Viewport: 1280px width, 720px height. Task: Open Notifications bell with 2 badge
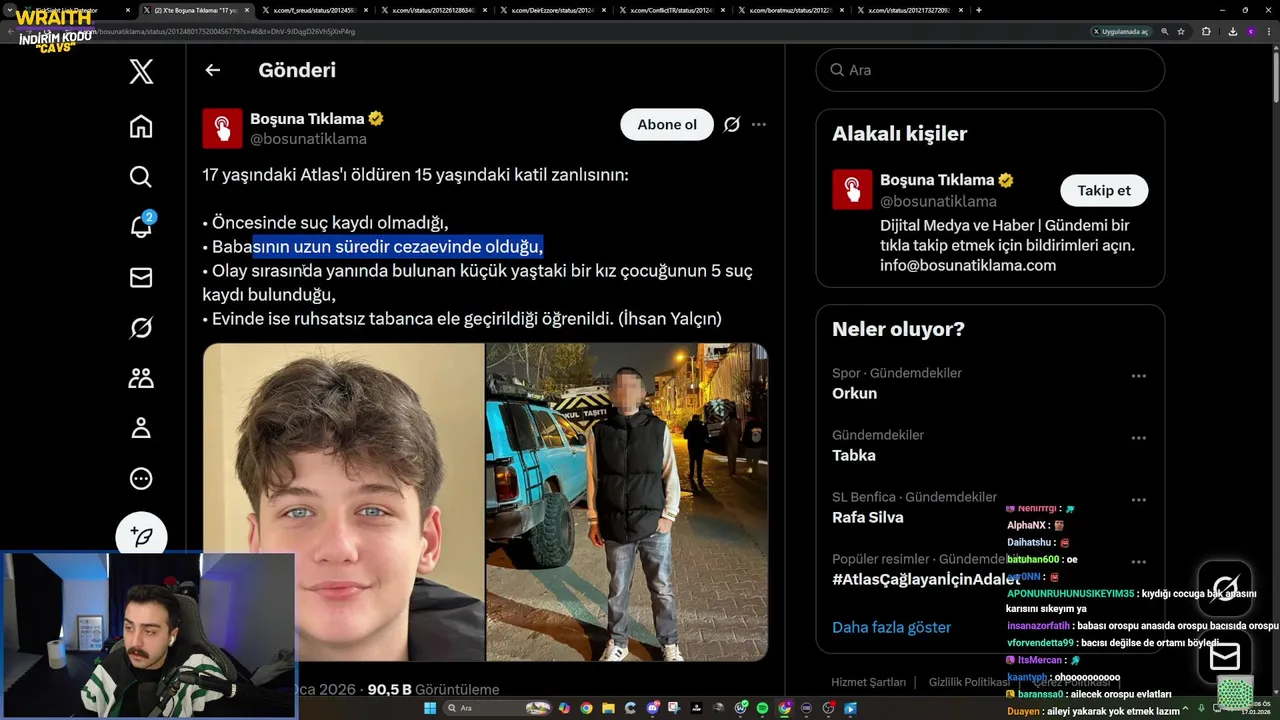(141, 226)
